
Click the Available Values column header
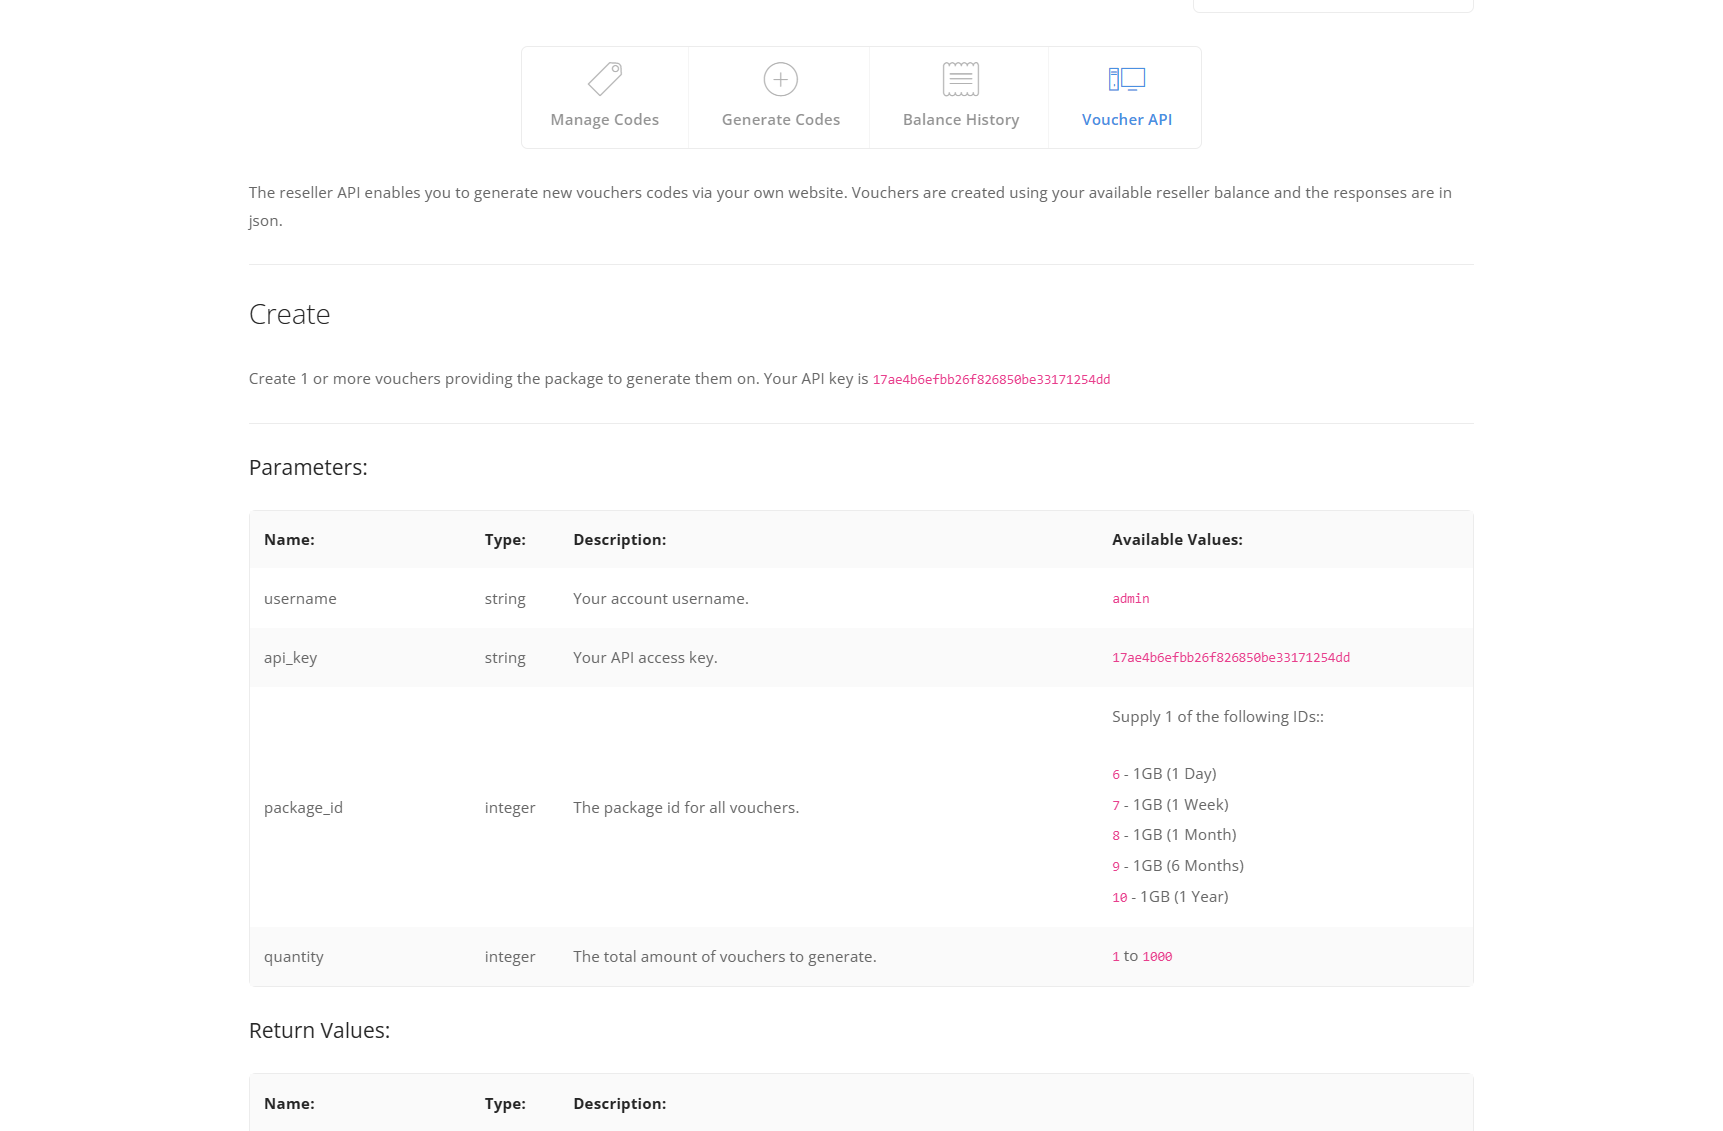pos(1177,540)
